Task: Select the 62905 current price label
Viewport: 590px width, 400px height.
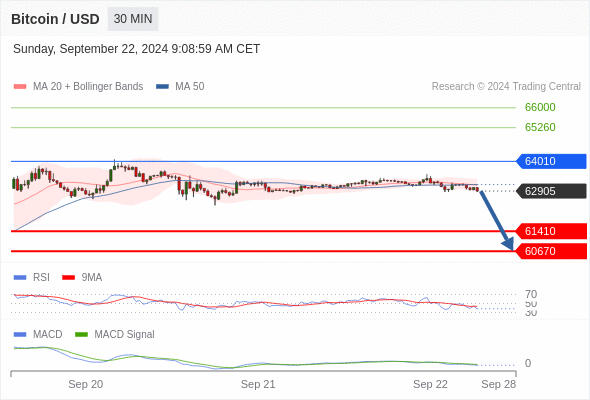Action: 551,191
